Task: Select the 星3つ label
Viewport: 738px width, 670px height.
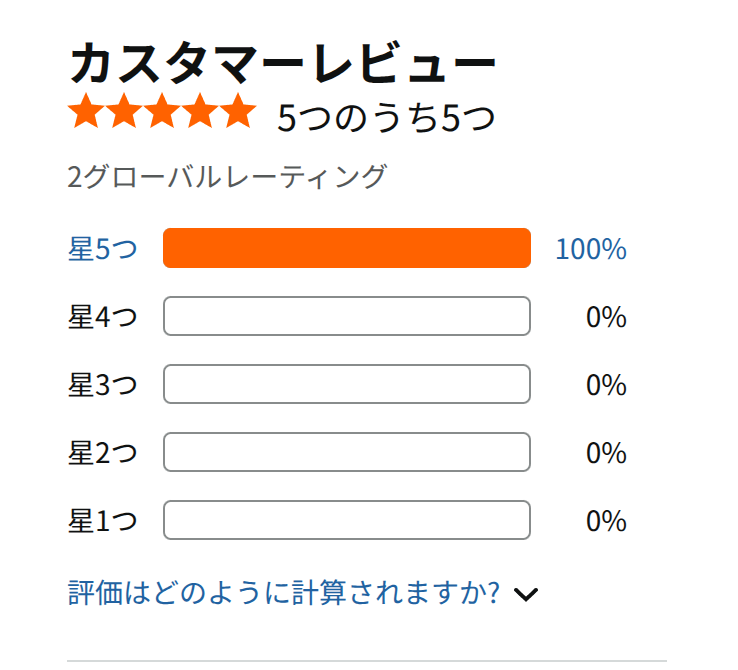Action: tap(103, 384)
